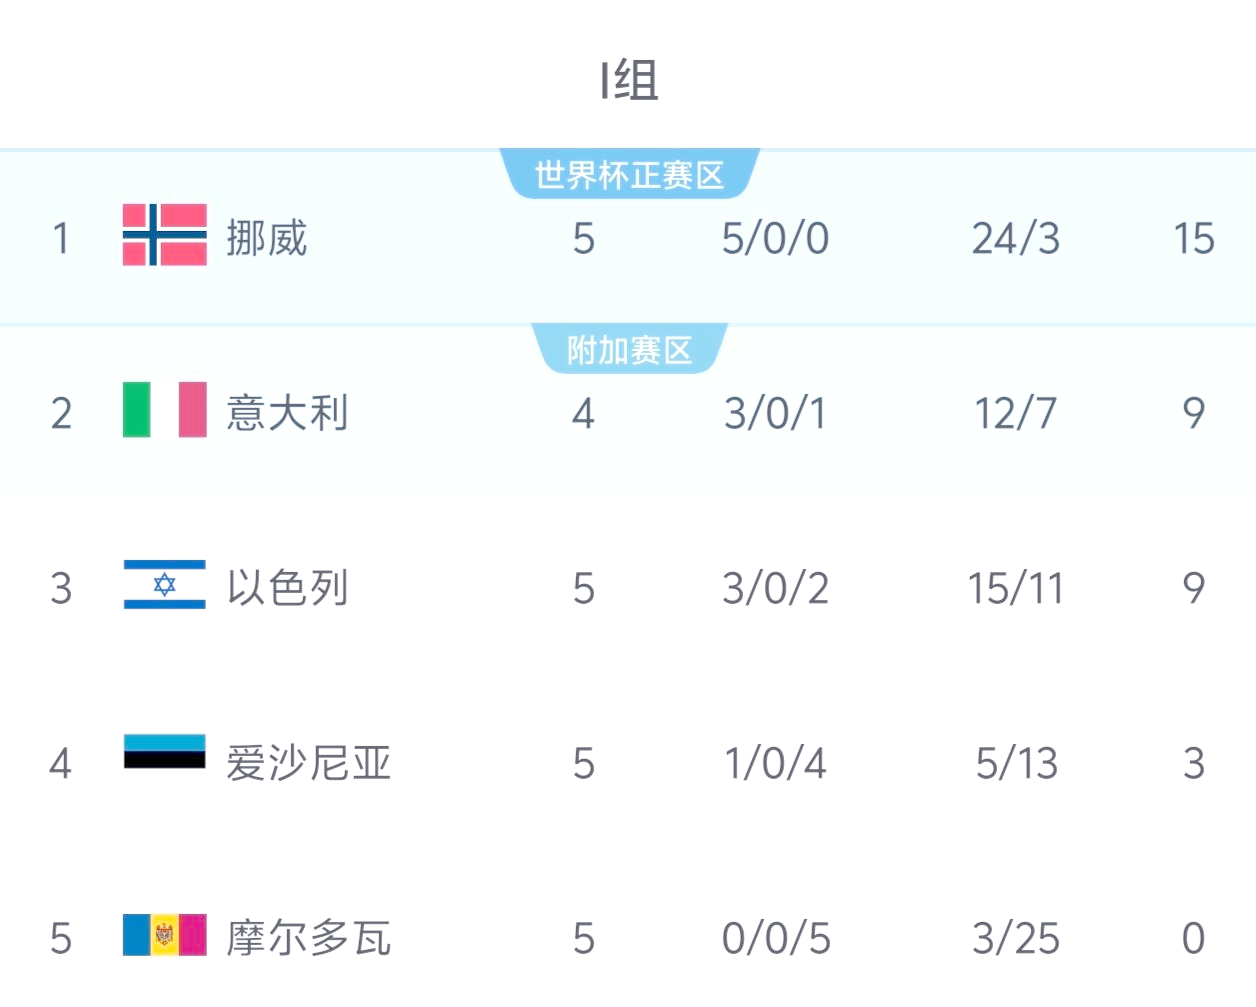Click Israel's 3/0/2 record
Viewport: 1256px width, 1007px height.
pyautogui.click(x=775, y=588)
